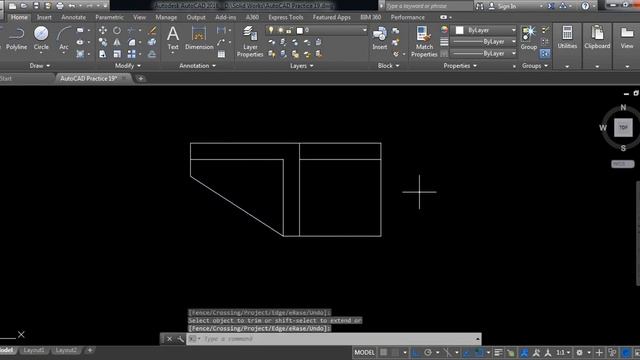Open the Utilities panel
The height and width of the screenshot is (360, 640).
567,38
